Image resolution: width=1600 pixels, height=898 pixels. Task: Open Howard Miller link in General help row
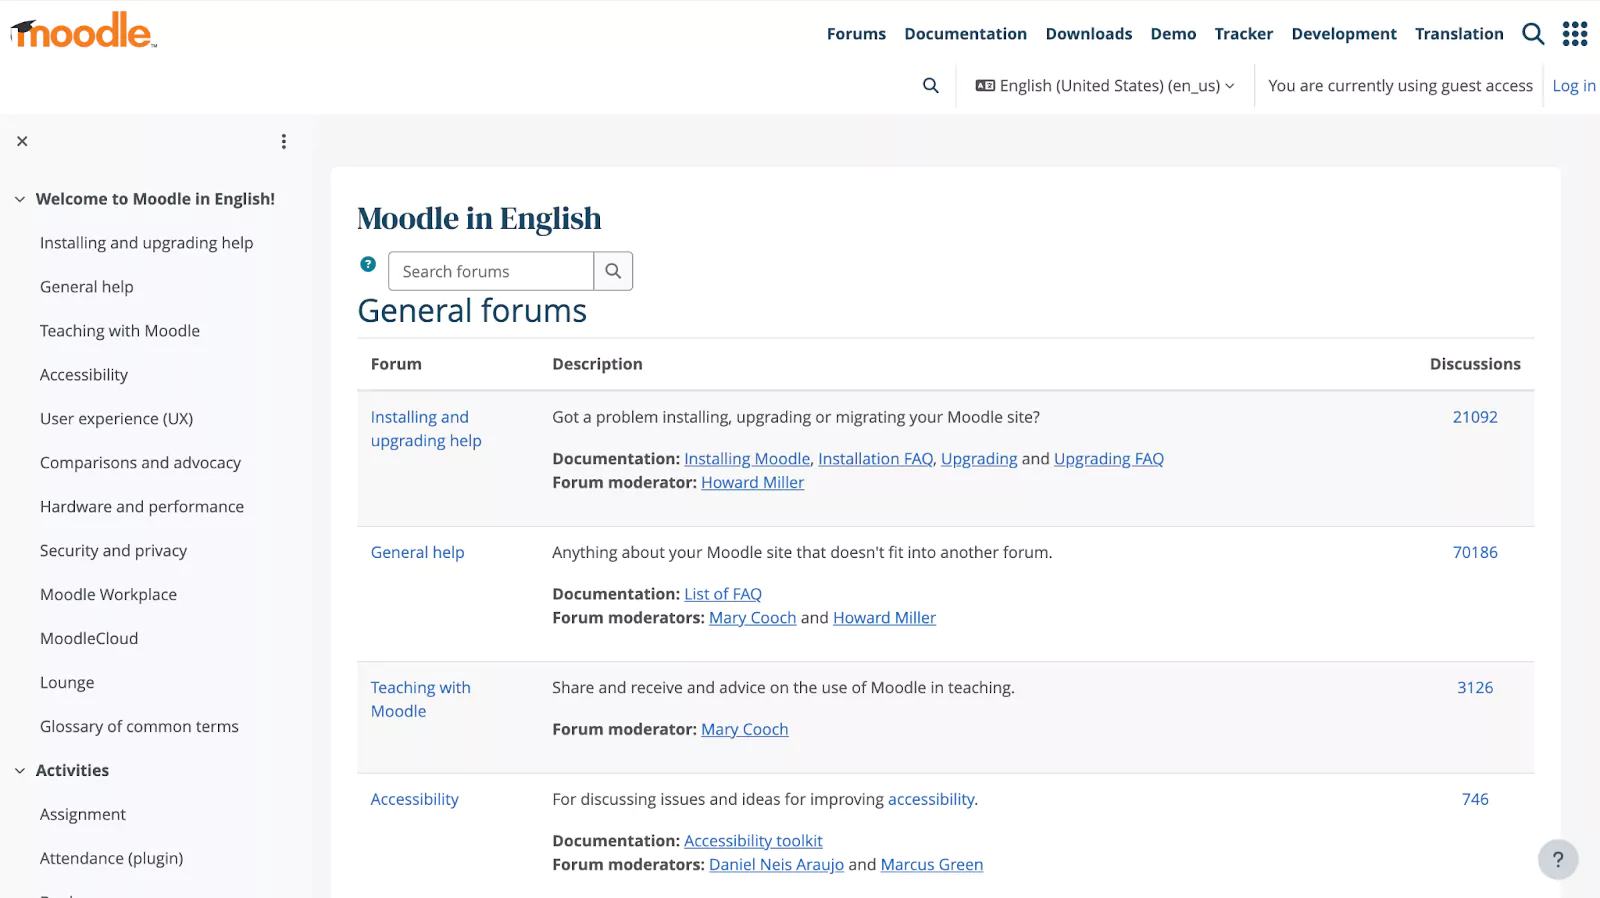884,618
